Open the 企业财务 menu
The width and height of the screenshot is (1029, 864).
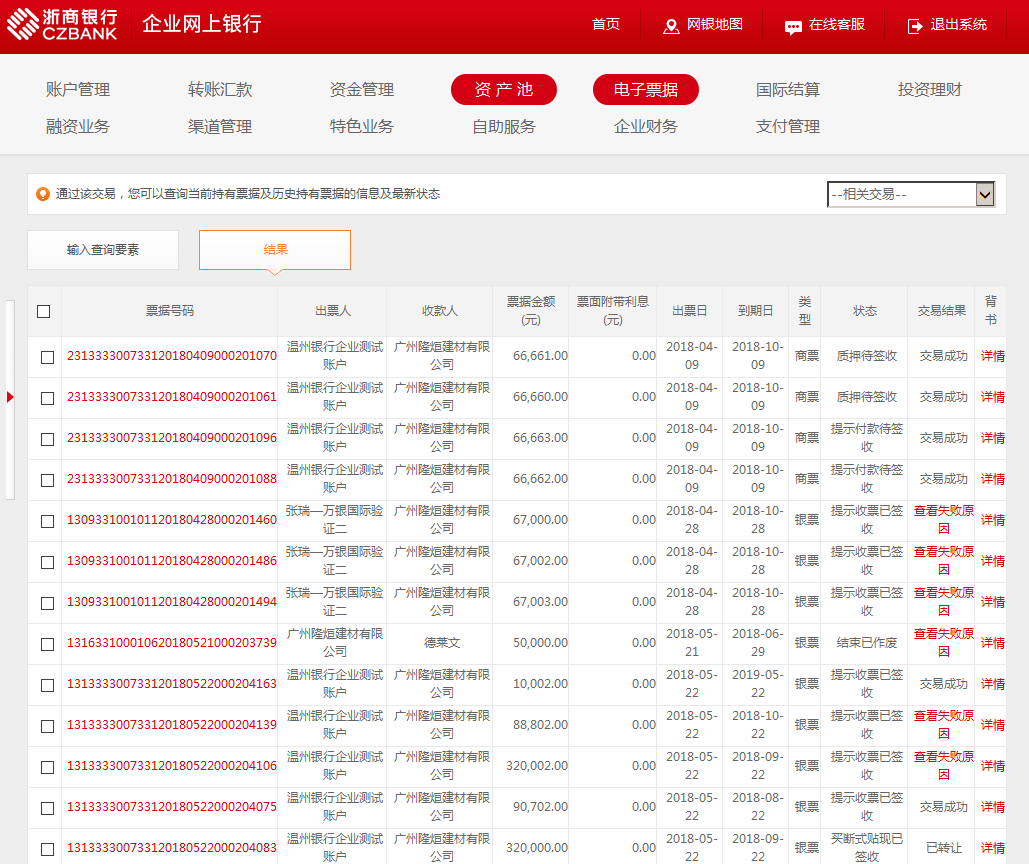[x=646, y=127]
